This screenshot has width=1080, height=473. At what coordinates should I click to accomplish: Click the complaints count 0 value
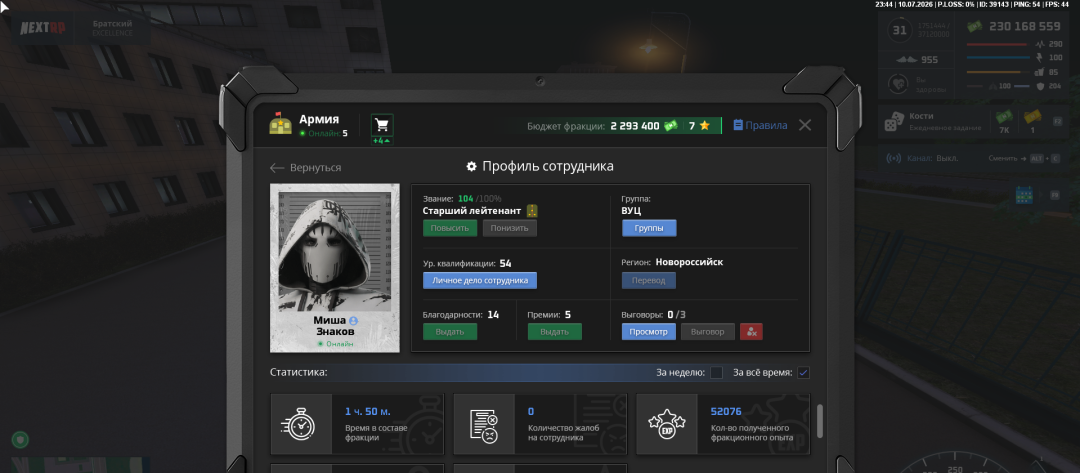tap(531, 412)
